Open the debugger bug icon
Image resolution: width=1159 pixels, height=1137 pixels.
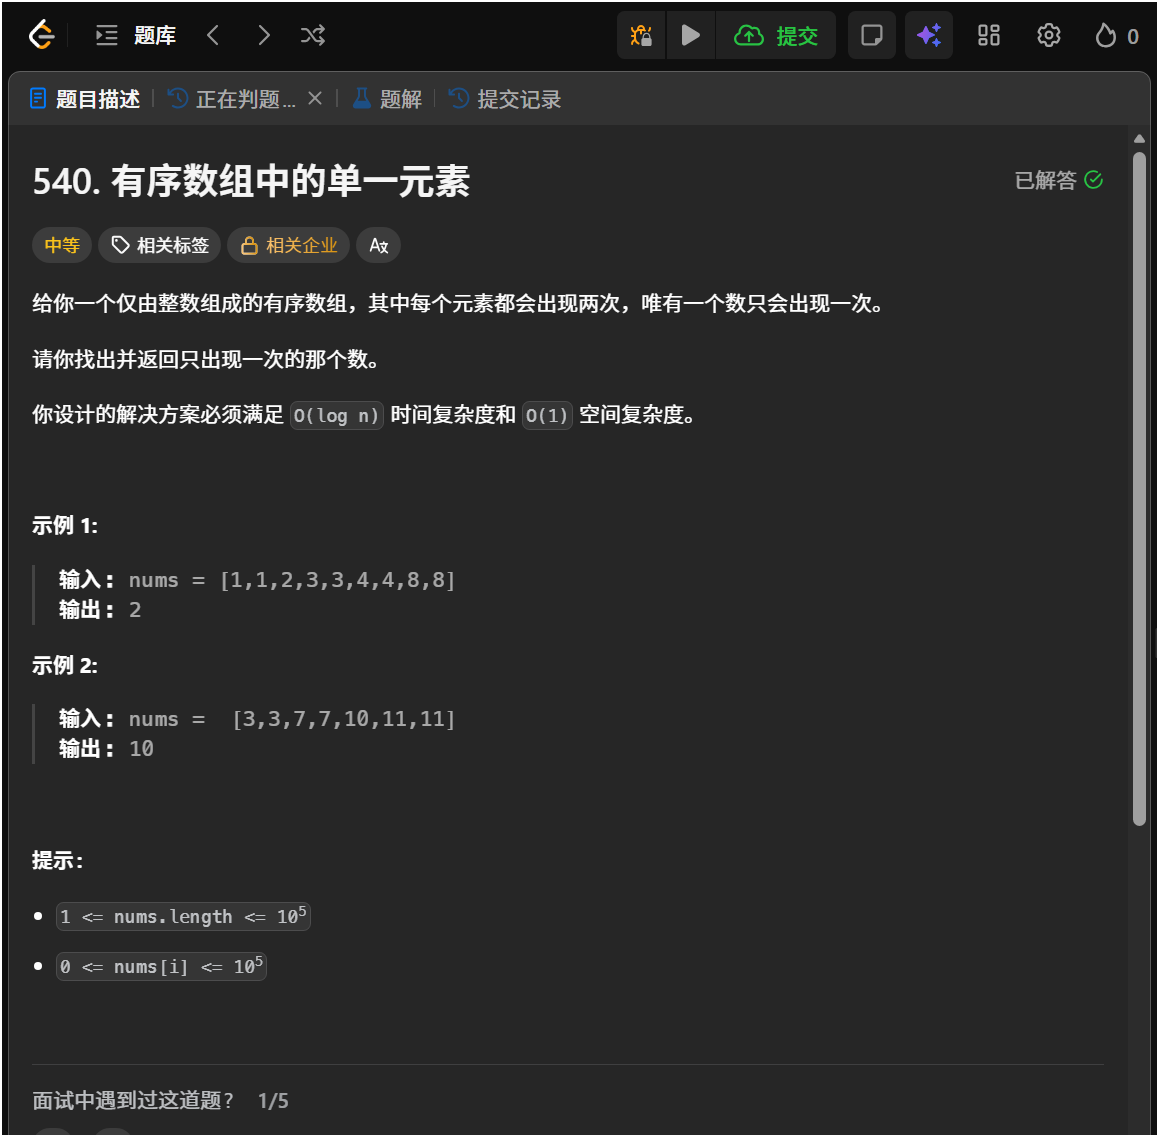(641, 35)
